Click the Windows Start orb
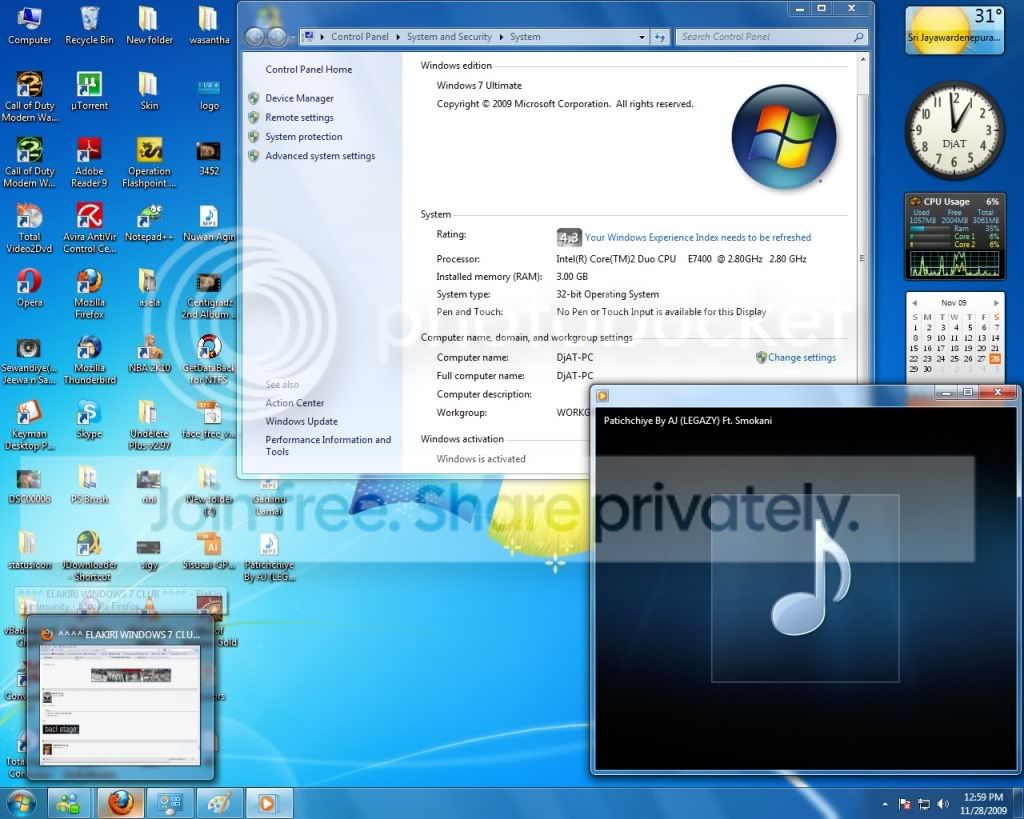The image size is (1024, 819). pos(20,803)
